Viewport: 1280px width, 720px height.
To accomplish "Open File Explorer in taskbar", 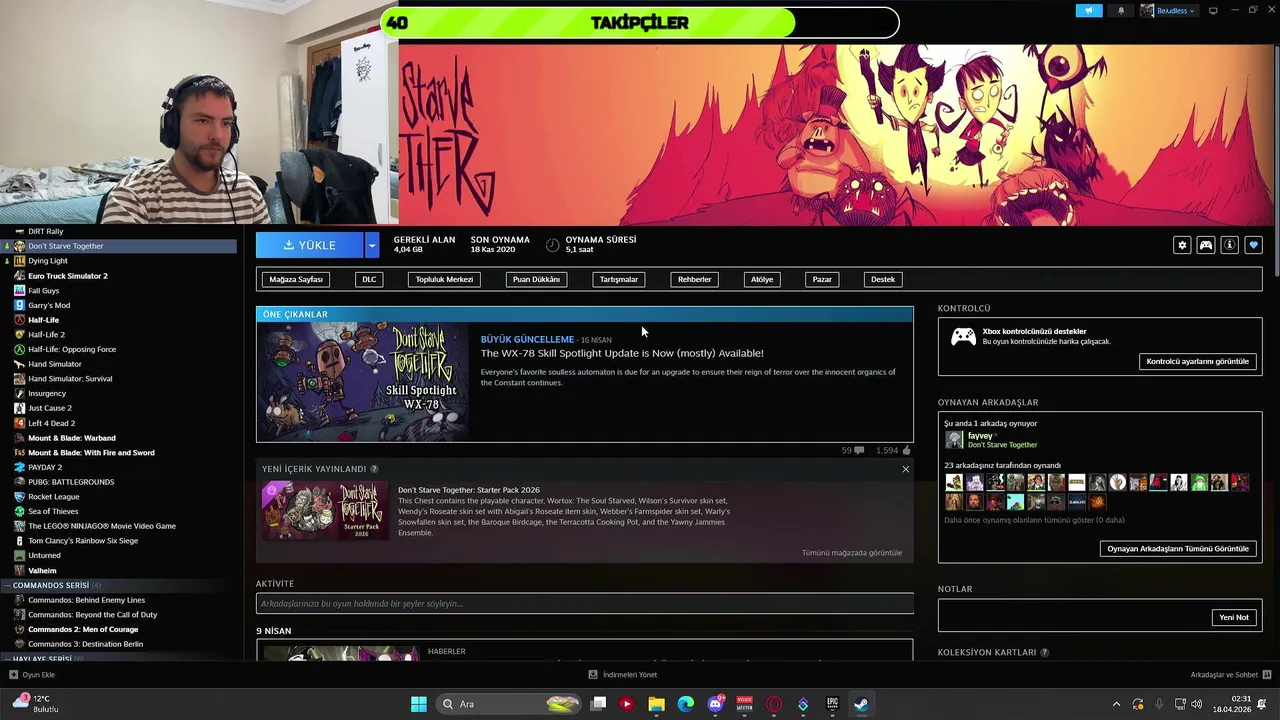I will [x=656, y=704].
